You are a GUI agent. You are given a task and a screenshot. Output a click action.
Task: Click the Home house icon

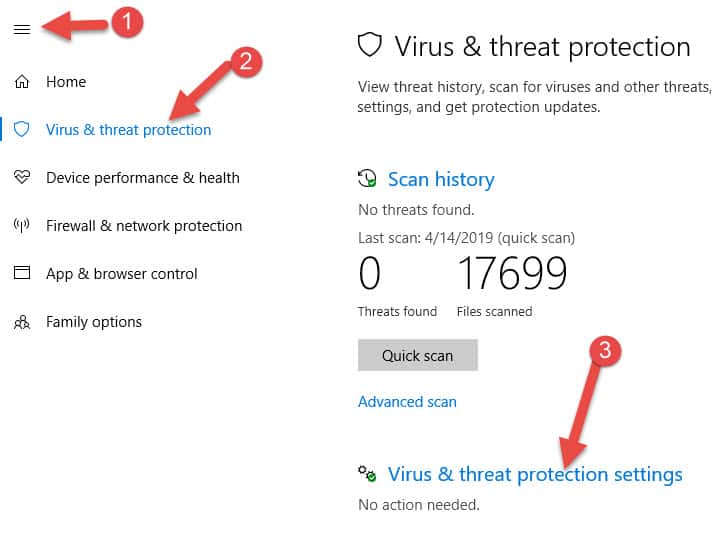pos(21,81)
